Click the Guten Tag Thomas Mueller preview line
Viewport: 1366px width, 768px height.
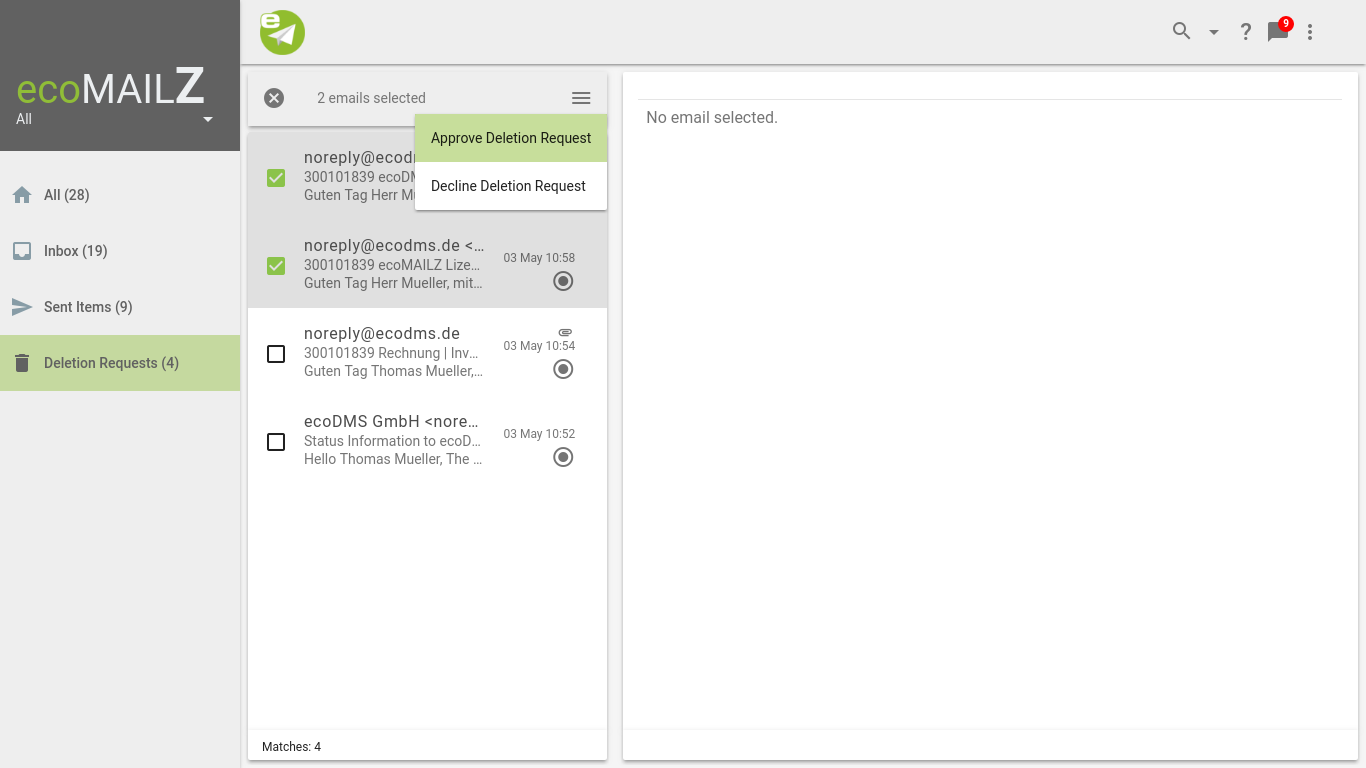393,371
